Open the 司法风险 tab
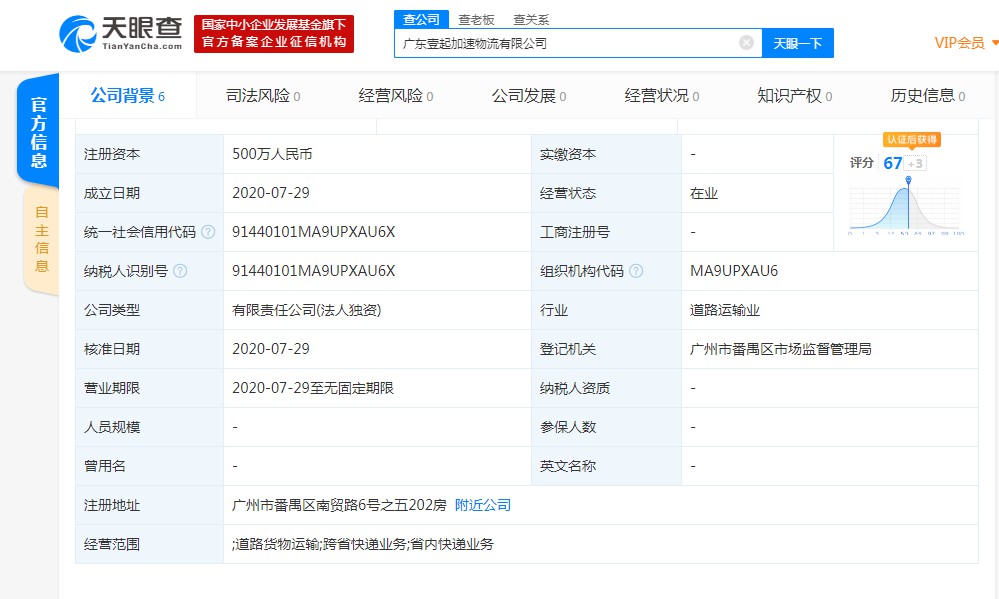 (x=263, y=96)
